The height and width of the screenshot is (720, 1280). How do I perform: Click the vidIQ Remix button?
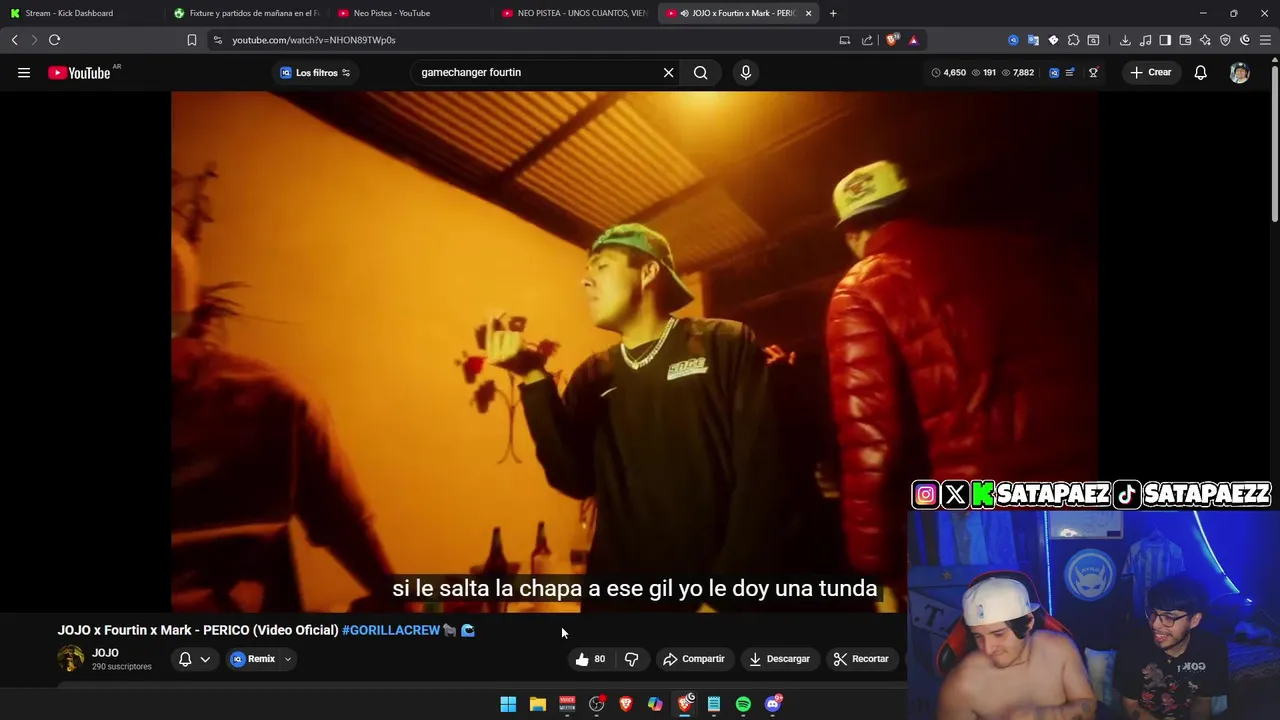(x=253, y=659)
